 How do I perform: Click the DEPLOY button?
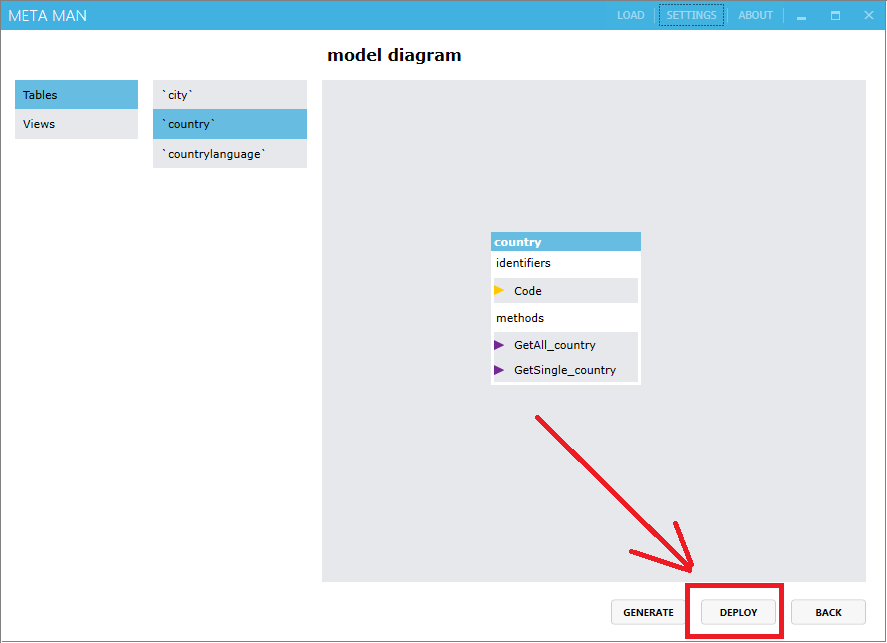(x=737, y=611)
